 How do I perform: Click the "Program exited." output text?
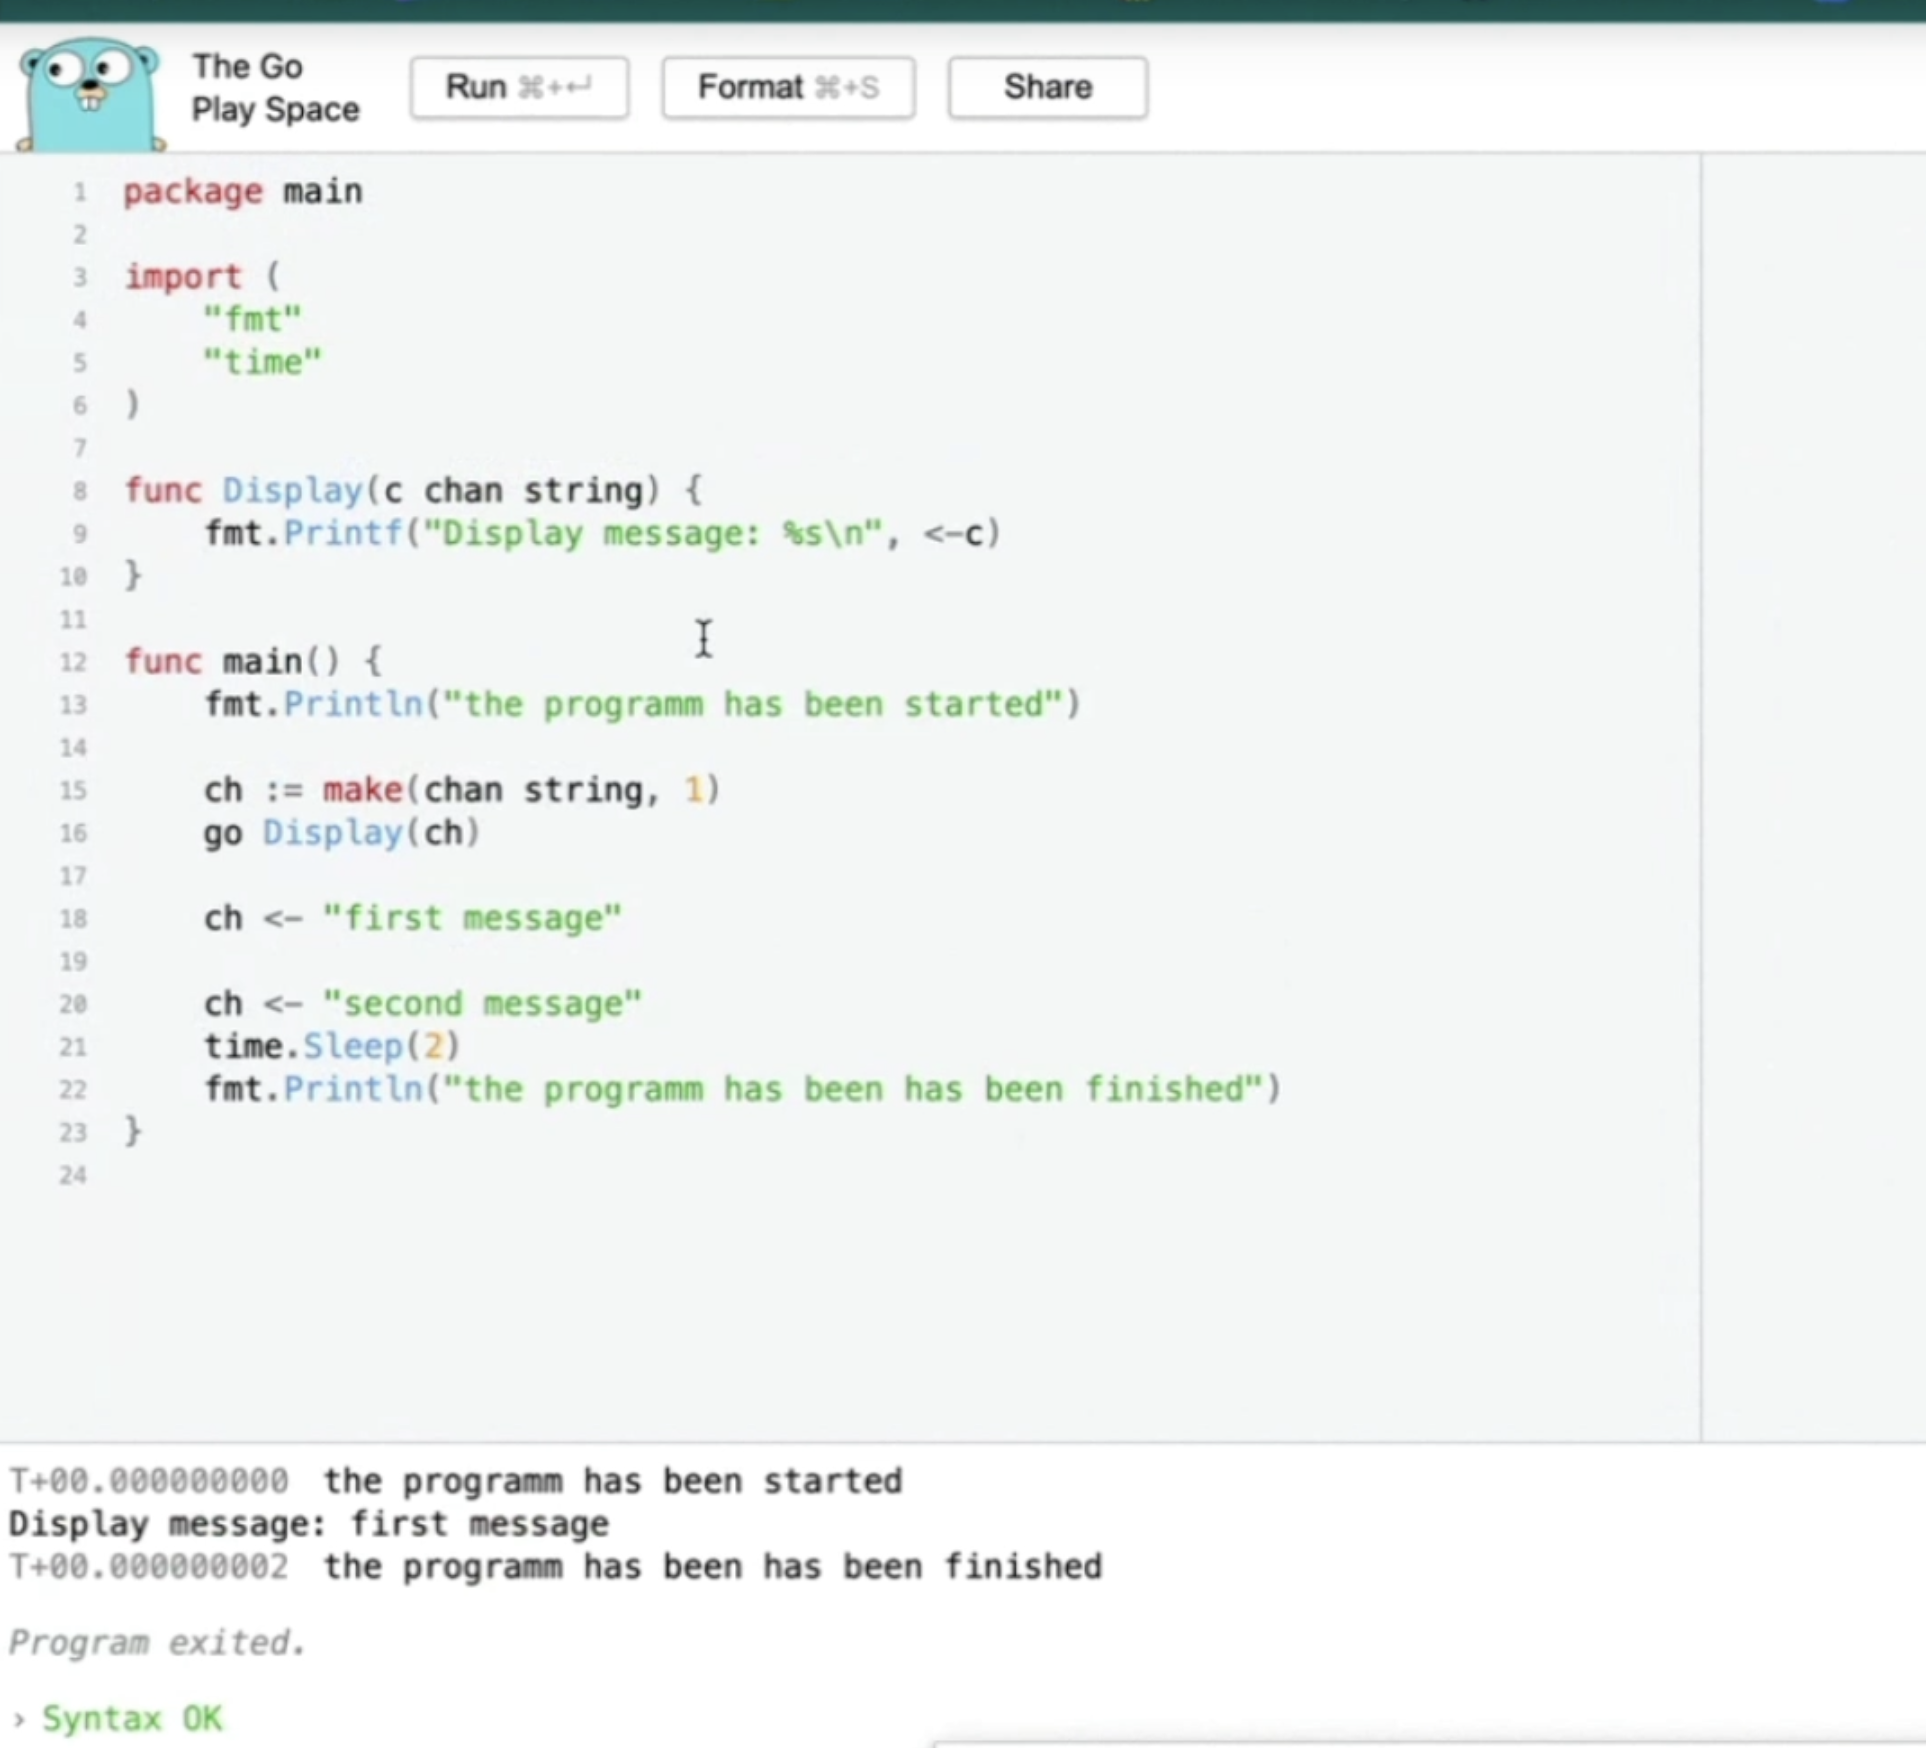click(157, 1642)
